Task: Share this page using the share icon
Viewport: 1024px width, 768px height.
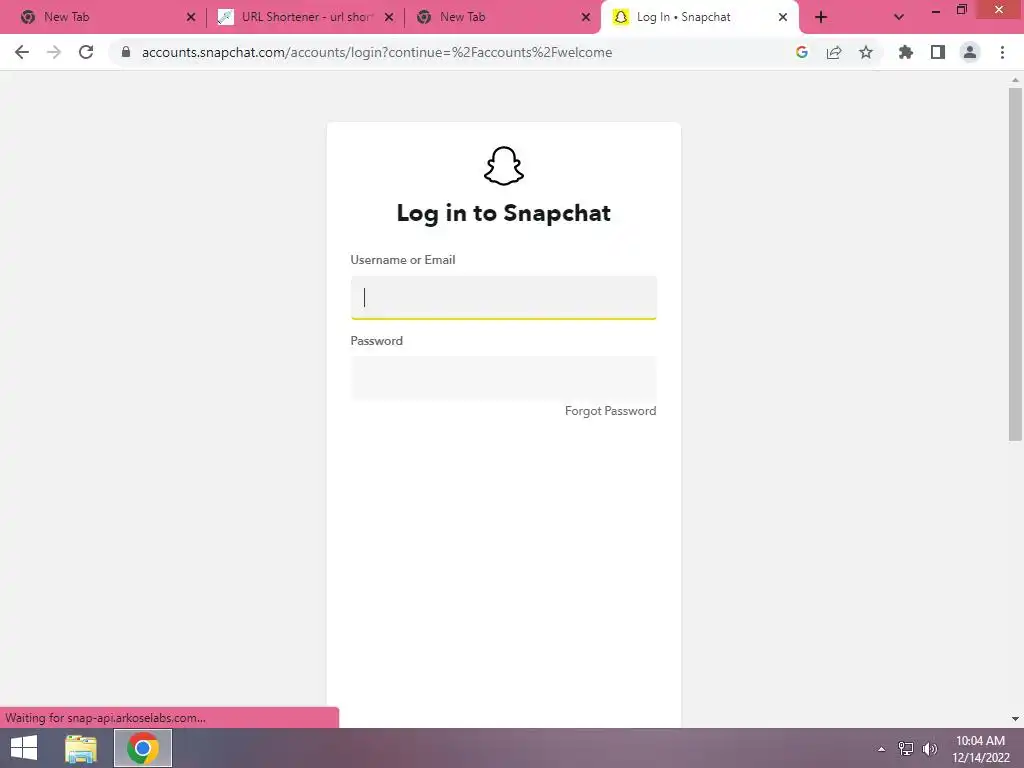Action: click(x=834, y=52)
